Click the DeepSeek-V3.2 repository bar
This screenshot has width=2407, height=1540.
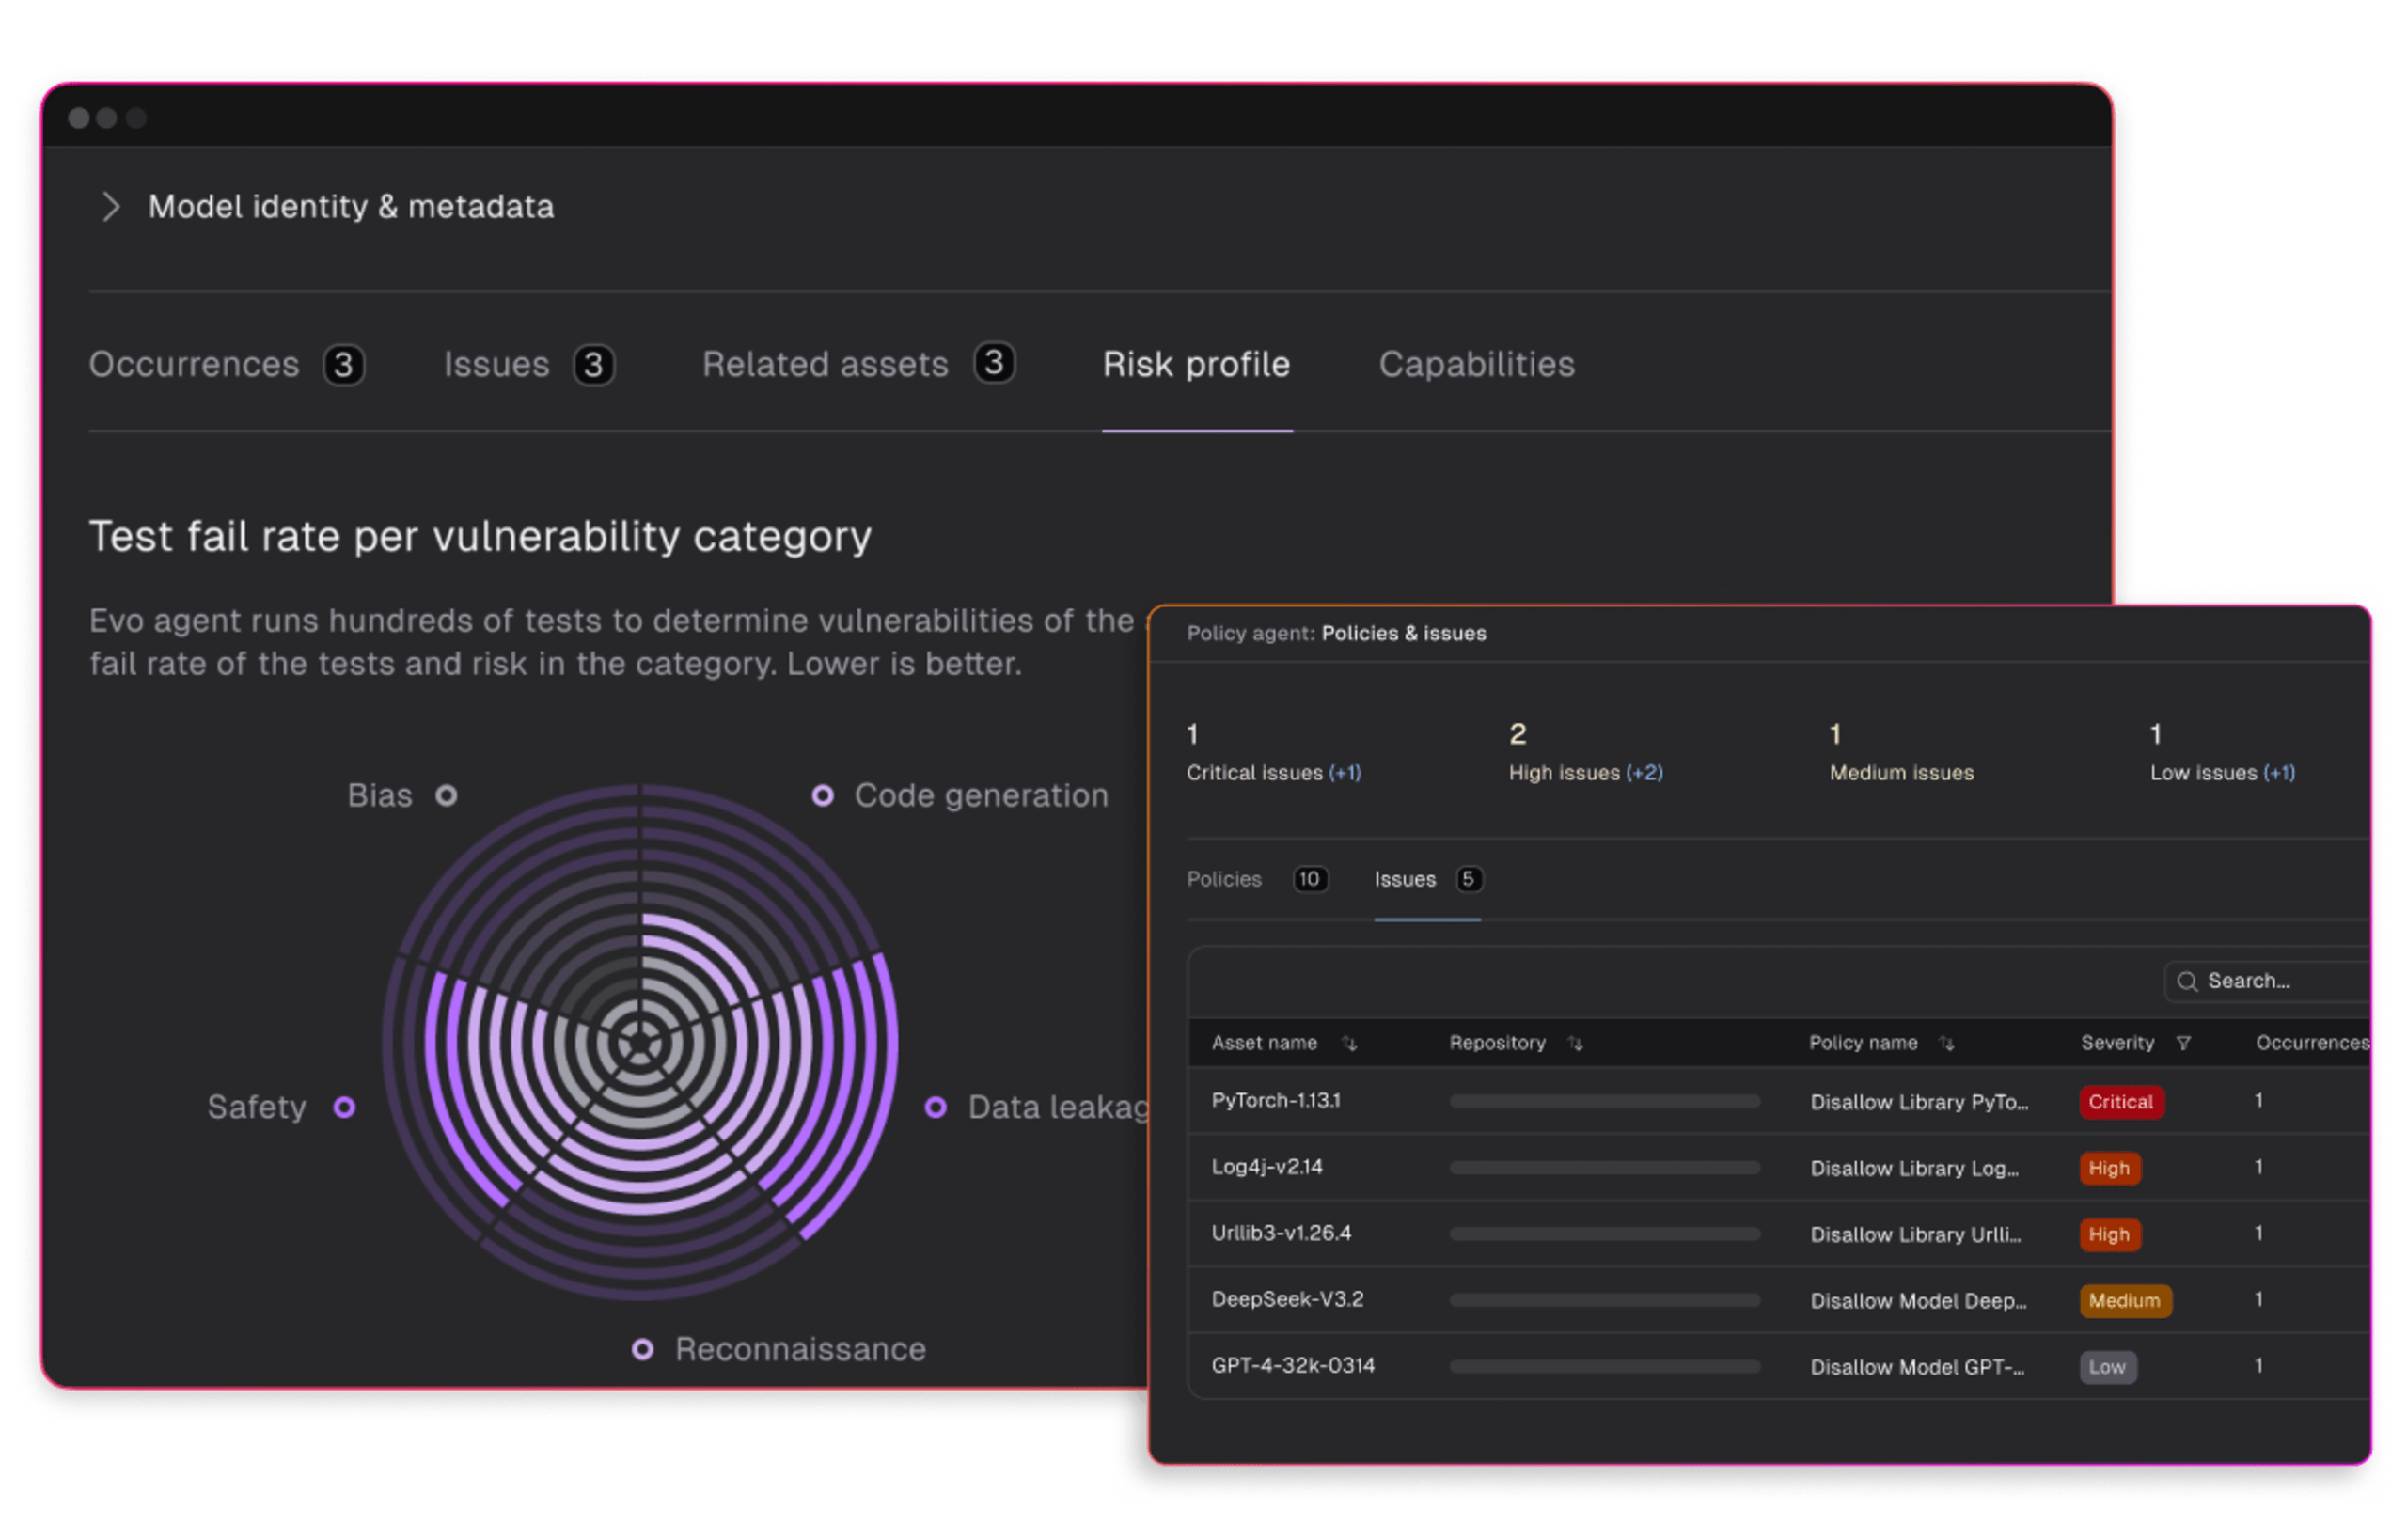point(1604,1300)
